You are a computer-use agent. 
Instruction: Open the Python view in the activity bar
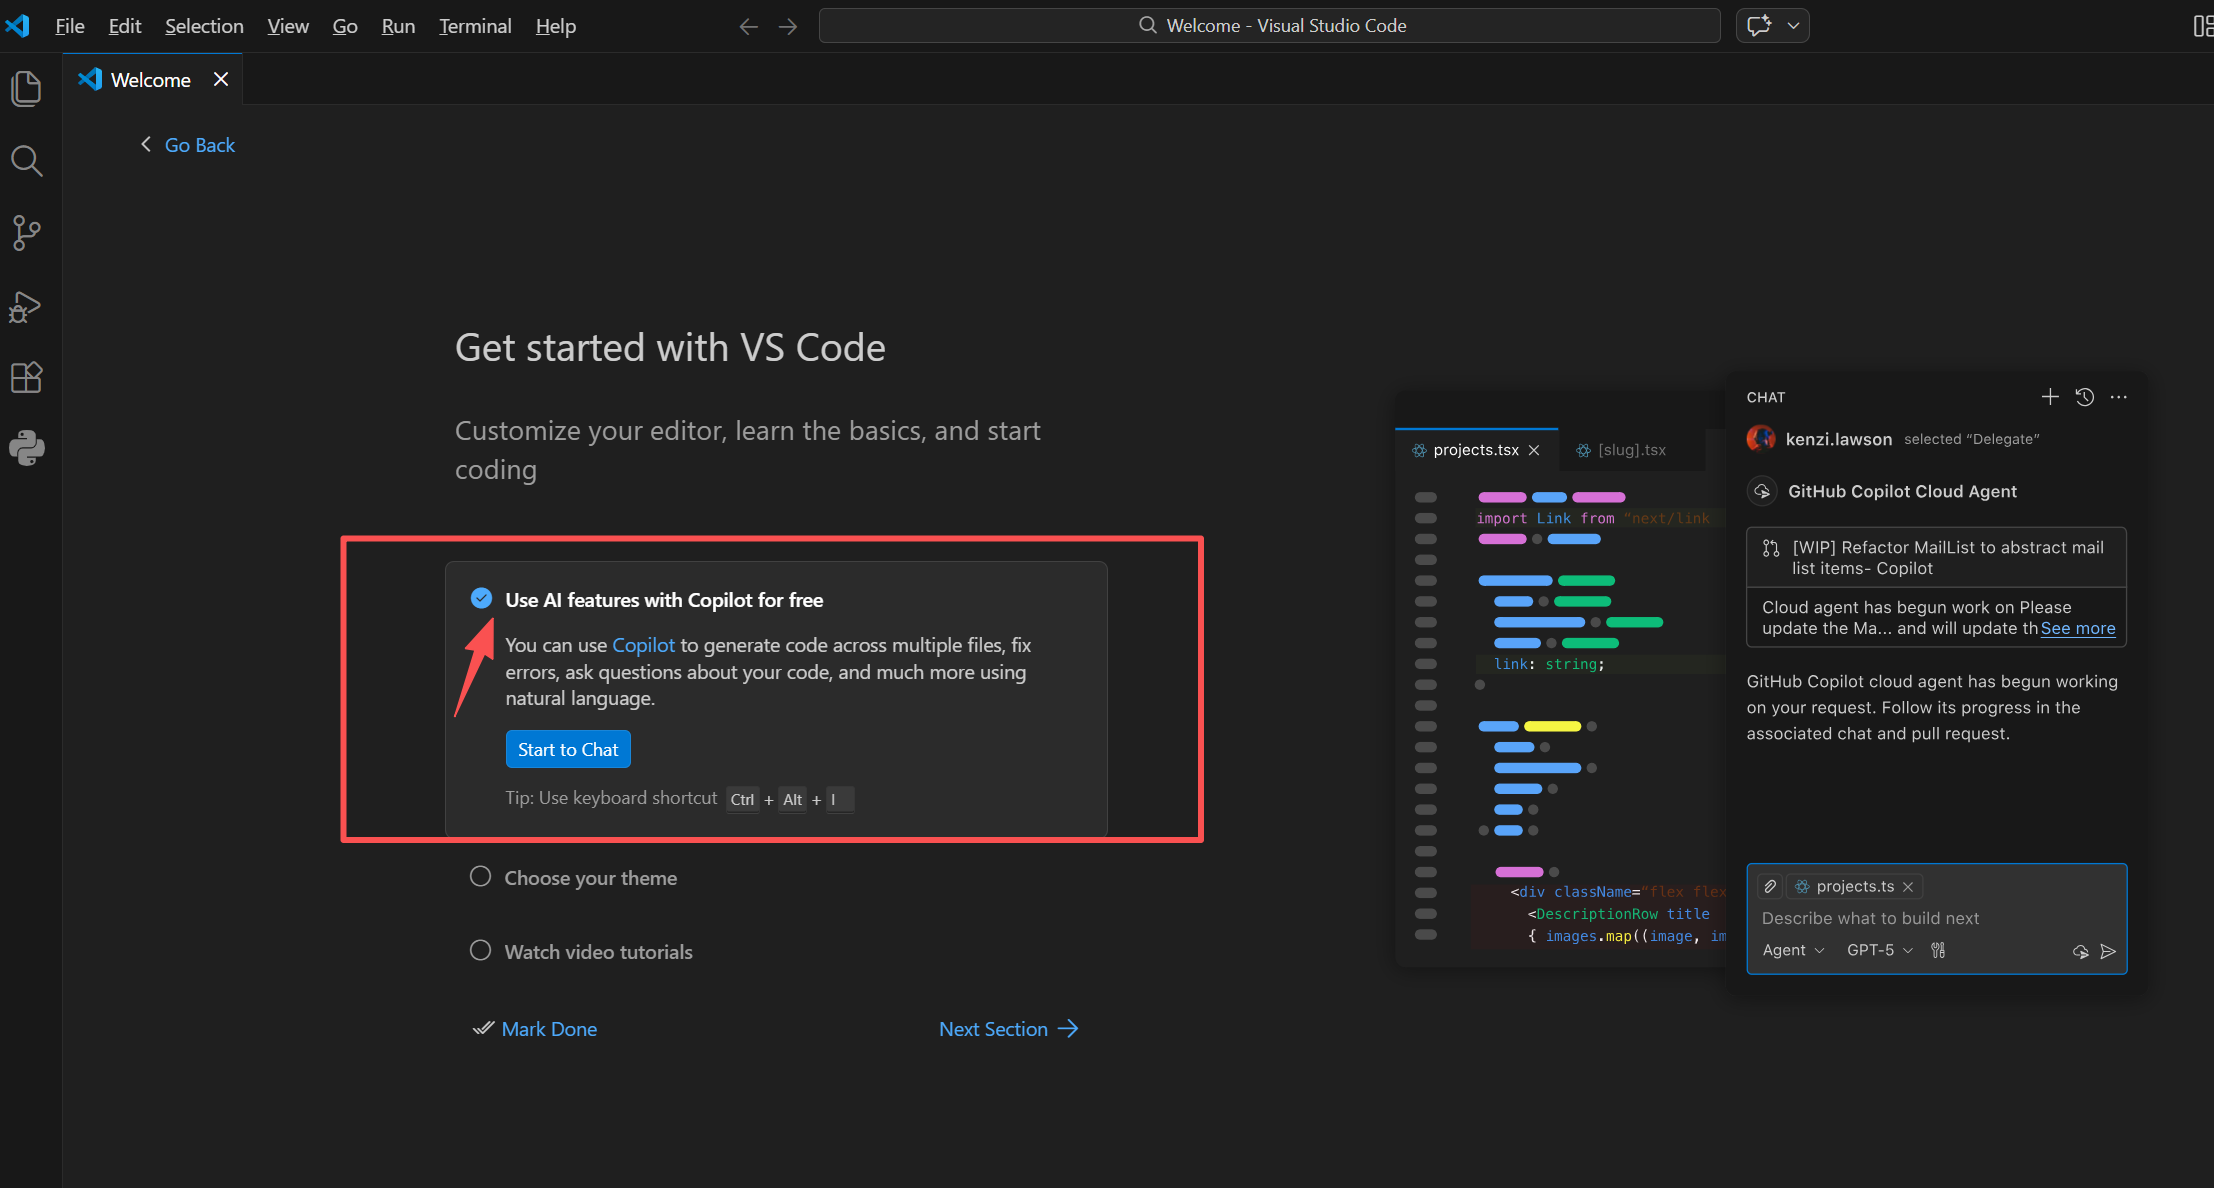[27, 448]
